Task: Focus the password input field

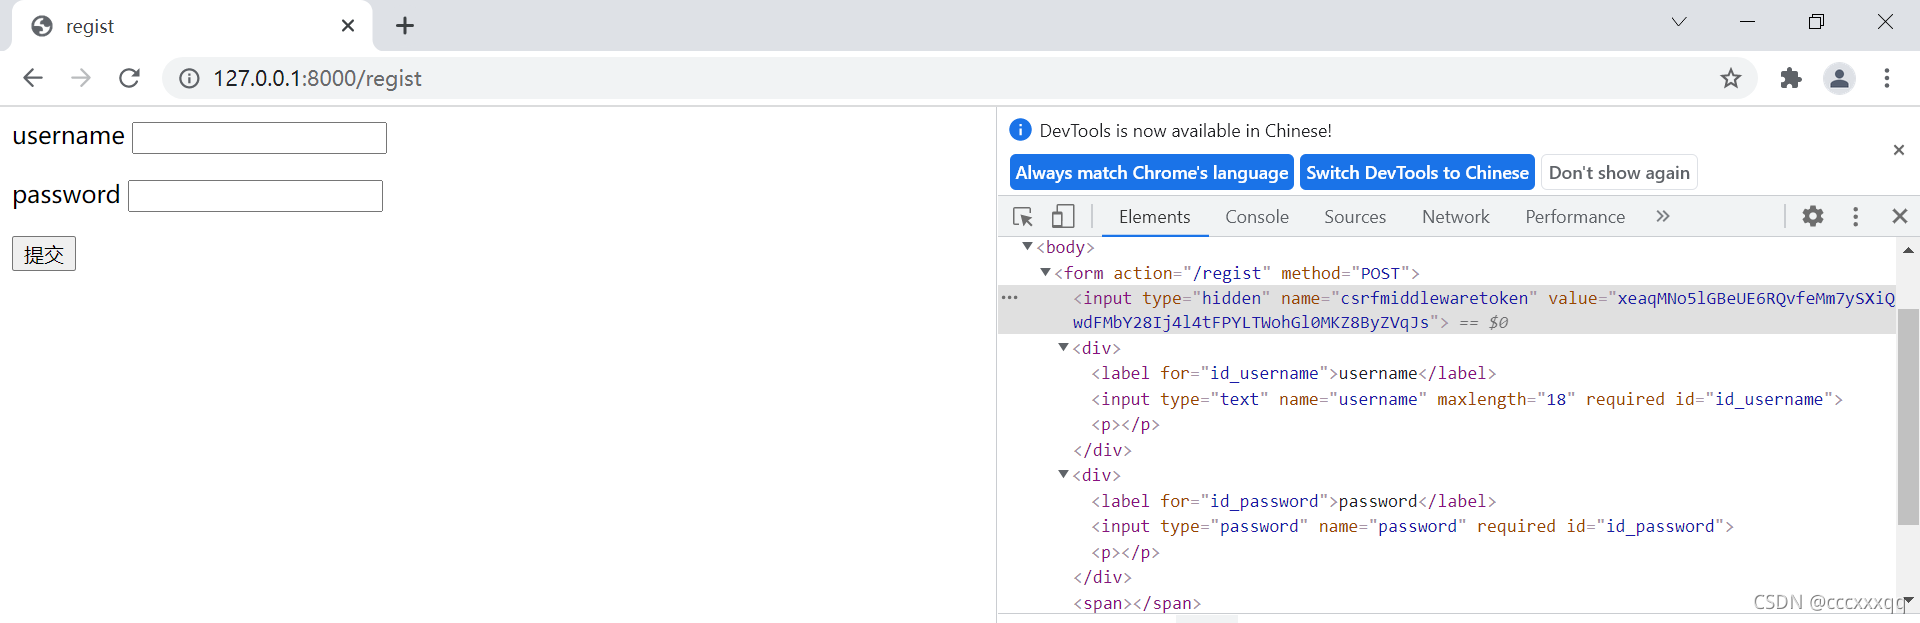Action: pyautogui.click(x=255, y=196)
